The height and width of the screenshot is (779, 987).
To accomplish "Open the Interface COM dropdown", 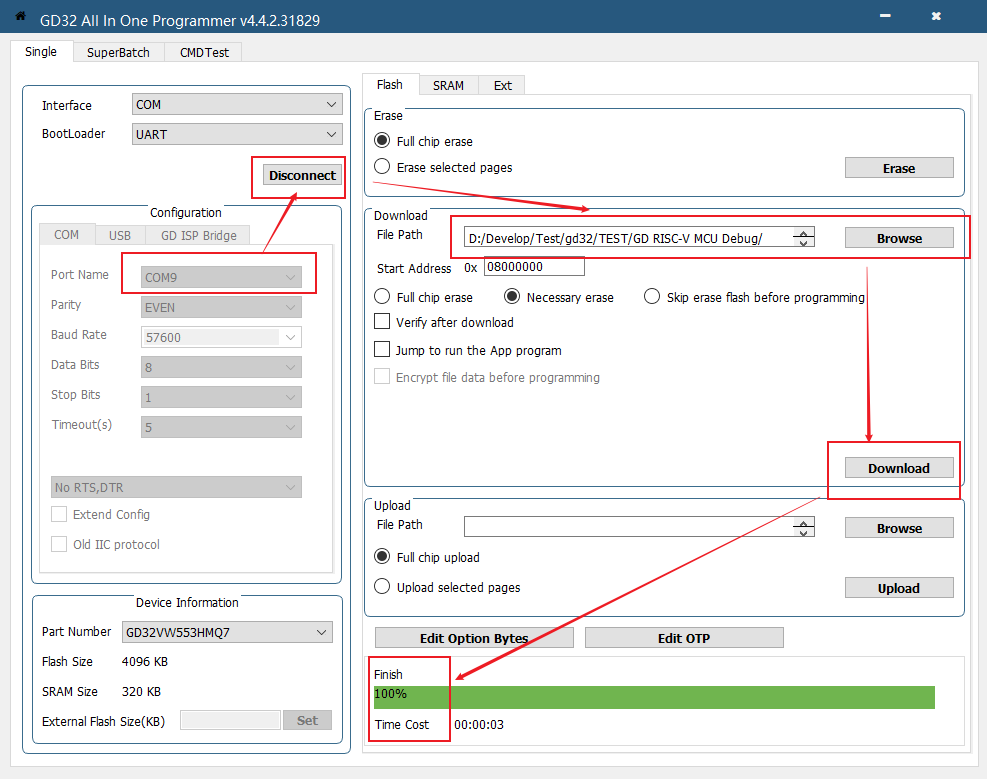I will tap(237, 105).
